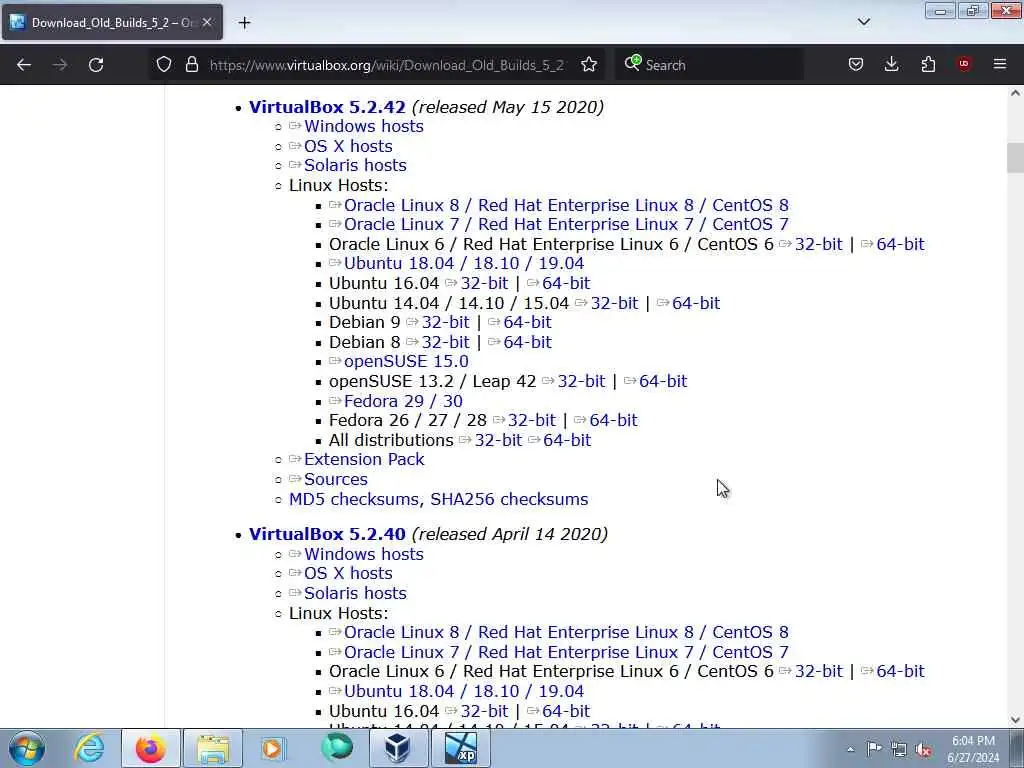The height and width of the screenshot is (768, 1024).
Task: Download Debian 9 32-bit build
Action: click(445, 322)
